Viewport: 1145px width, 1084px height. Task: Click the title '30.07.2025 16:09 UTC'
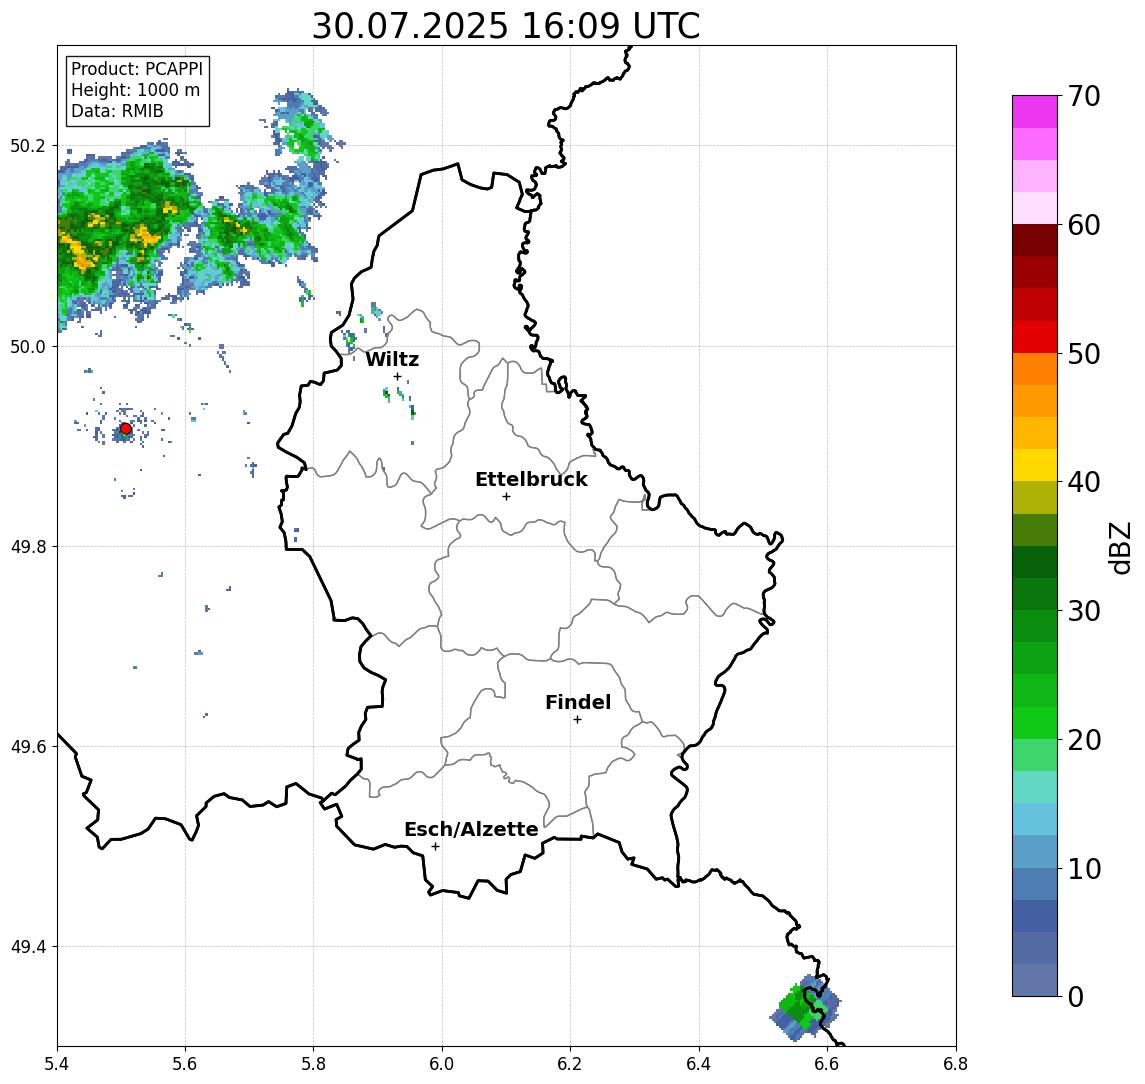coord(506,26)
